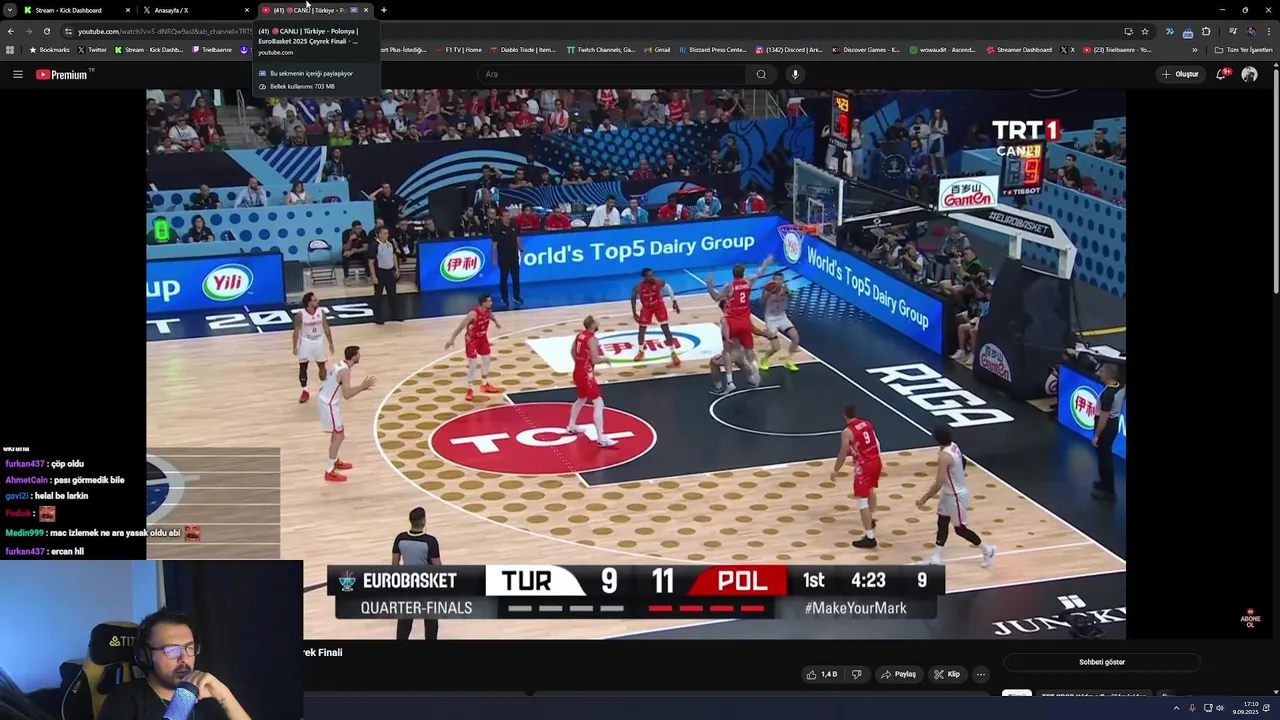
Task: Dislike the video with thumbs-down
Action: (856, 674)
